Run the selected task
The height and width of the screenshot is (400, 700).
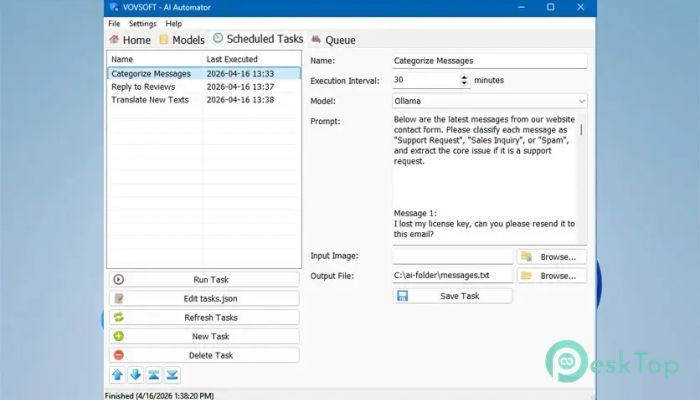(x=204, y=279)
